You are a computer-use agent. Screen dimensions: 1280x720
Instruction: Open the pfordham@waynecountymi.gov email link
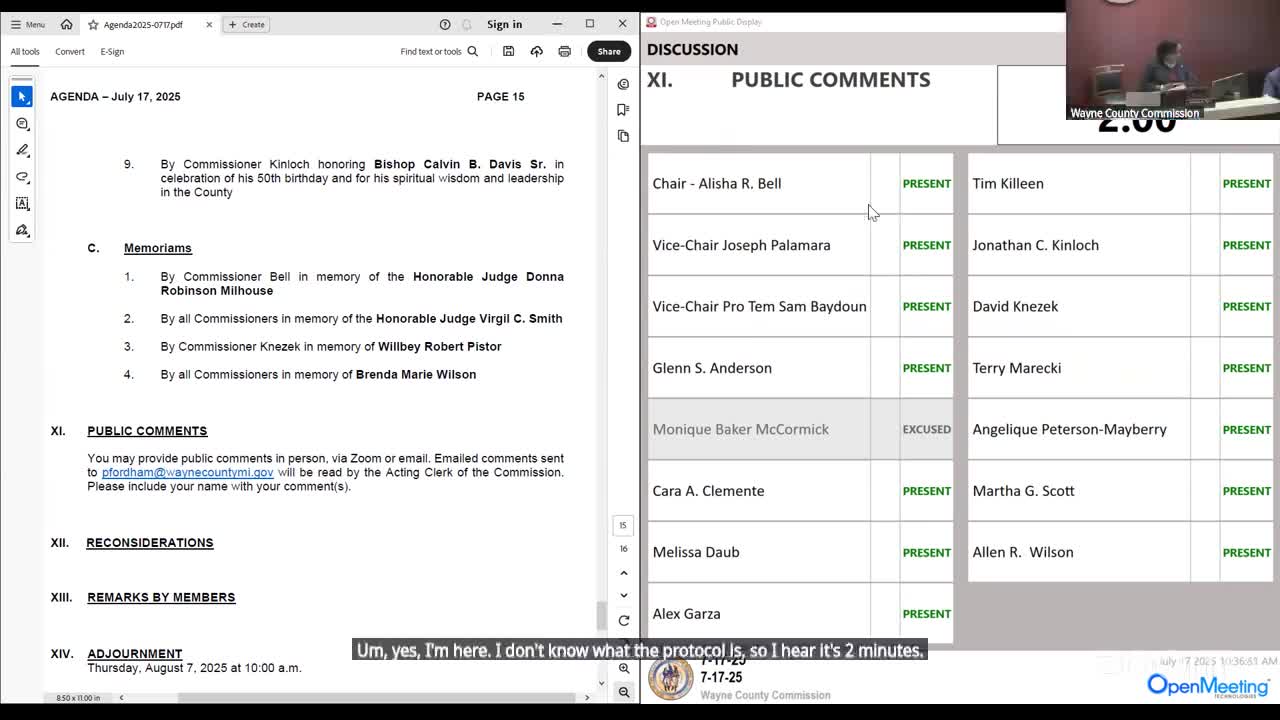click(x=187, y=472)
